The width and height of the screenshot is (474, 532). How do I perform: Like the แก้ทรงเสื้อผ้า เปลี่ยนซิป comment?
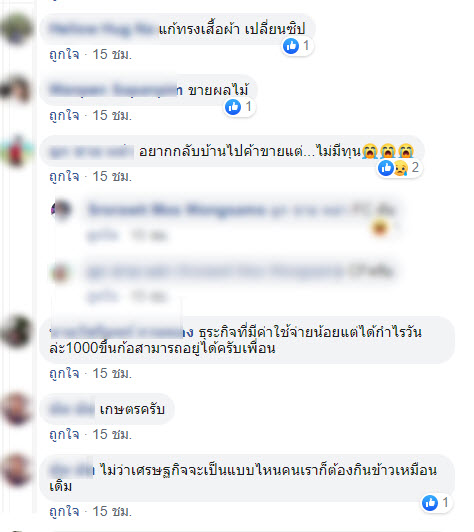click(64, 54)
